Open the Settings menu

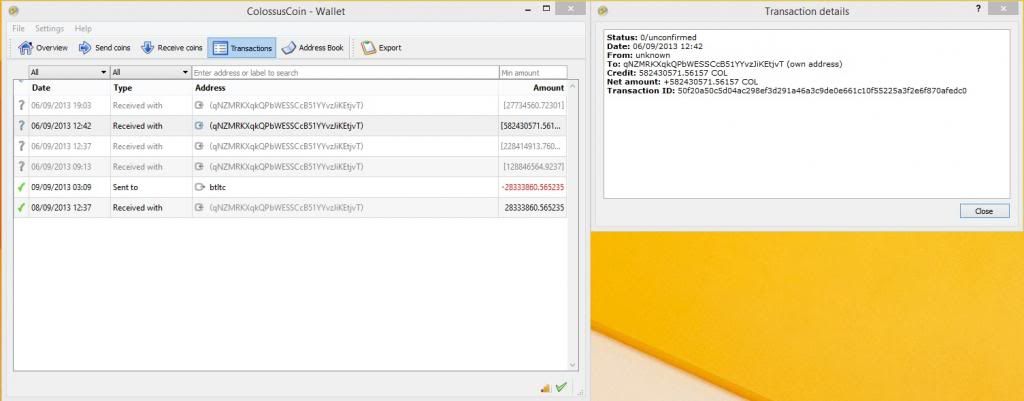(x=50, y=29)
